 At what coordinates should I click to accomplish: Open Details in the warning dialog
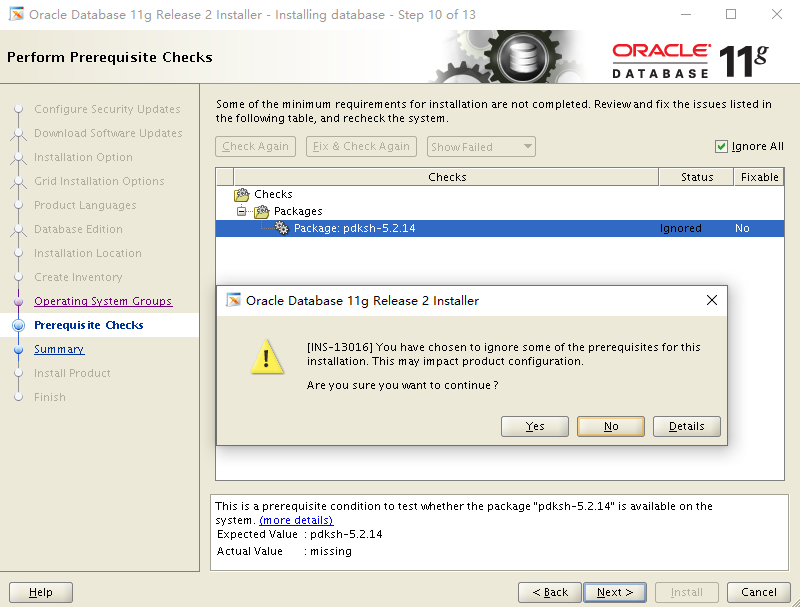tap(687, 426)
